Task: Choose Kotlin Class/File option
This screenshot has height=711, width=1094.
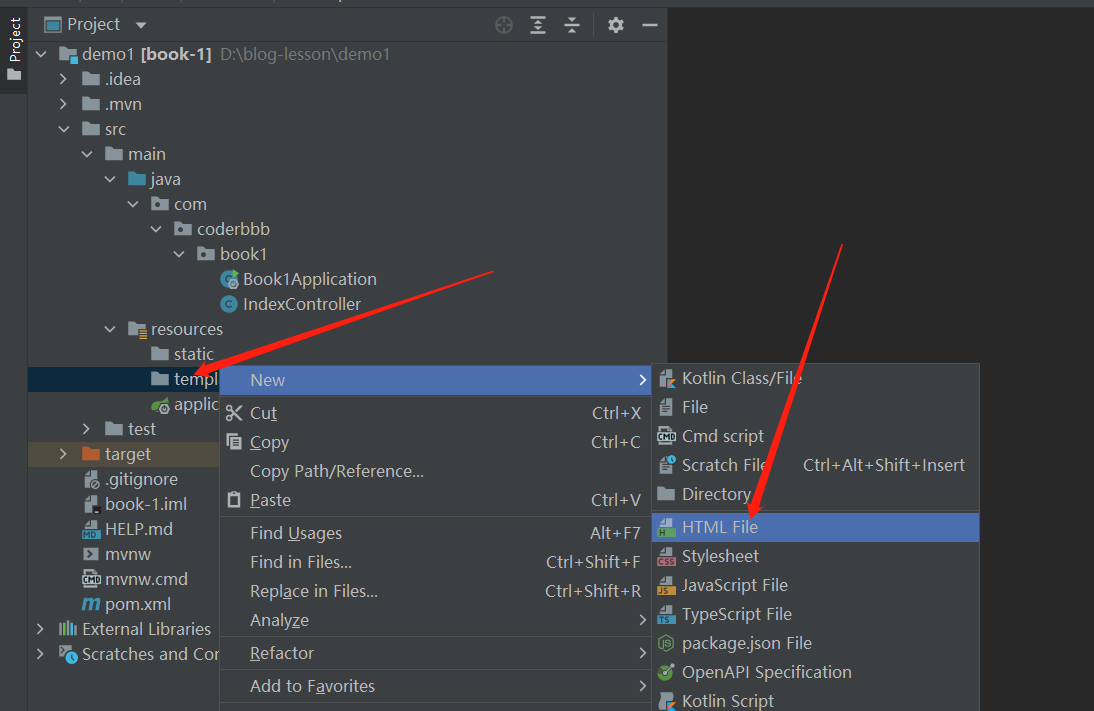Action: [741, 378]
